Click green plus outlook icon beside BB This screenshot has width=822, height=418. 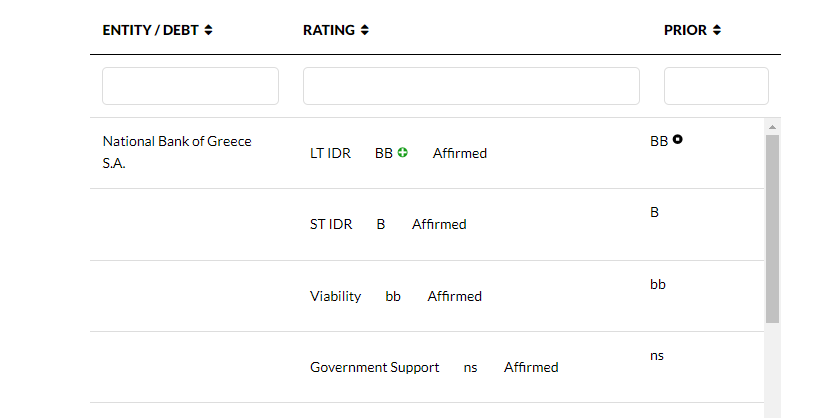tap(403, 153)
